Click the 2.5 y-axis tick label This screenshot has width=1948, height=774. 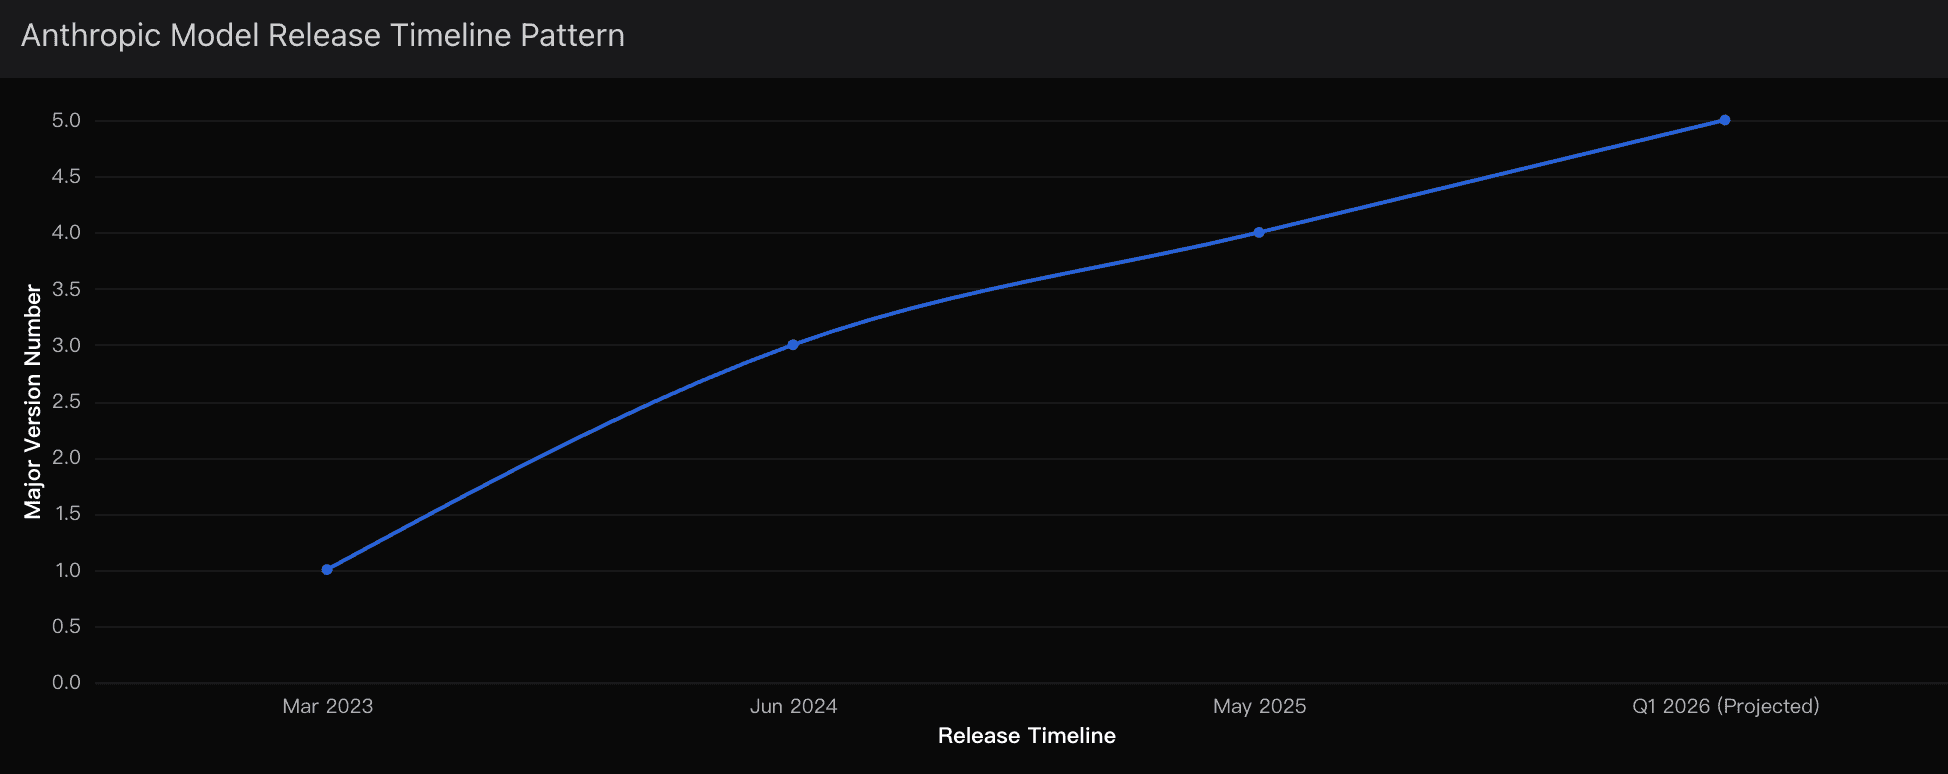tap(66, 402)
